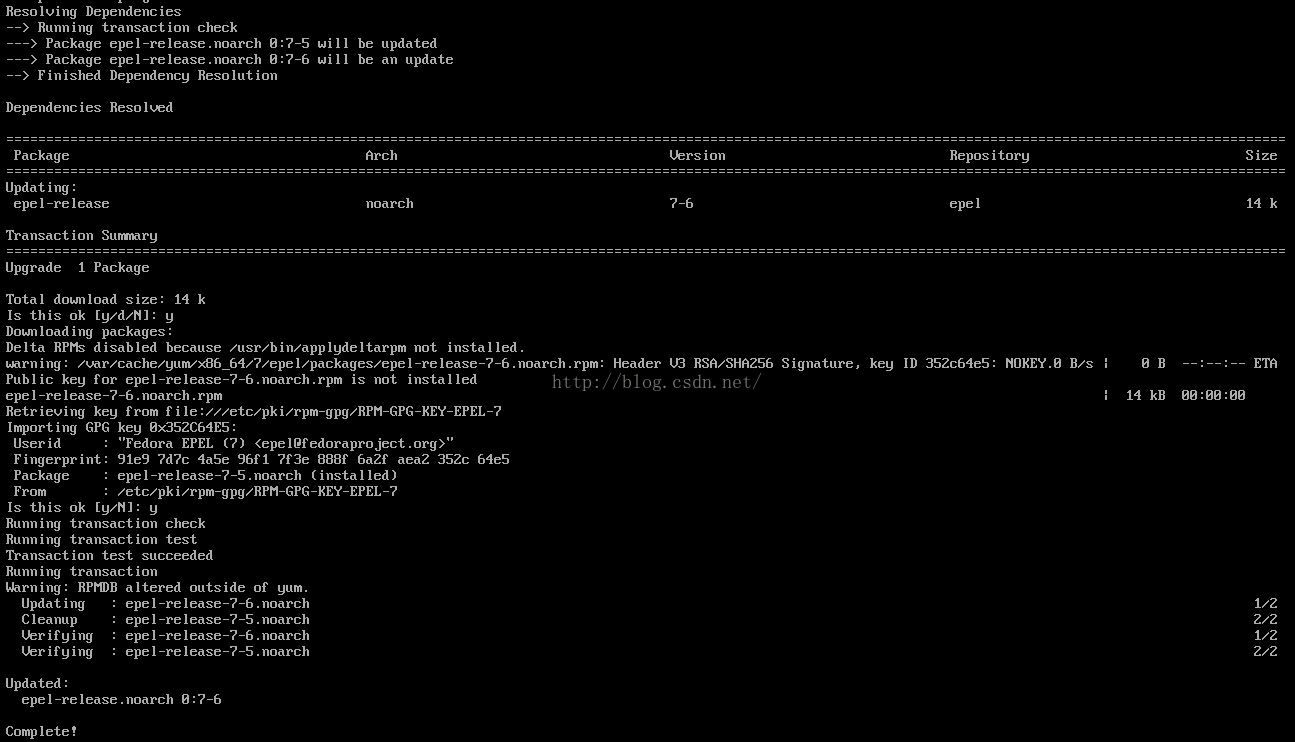The image size is (1295, 742).
Task: Click the '14 kB 00:00:00' download status
Action: click(x=1186, y=396)
